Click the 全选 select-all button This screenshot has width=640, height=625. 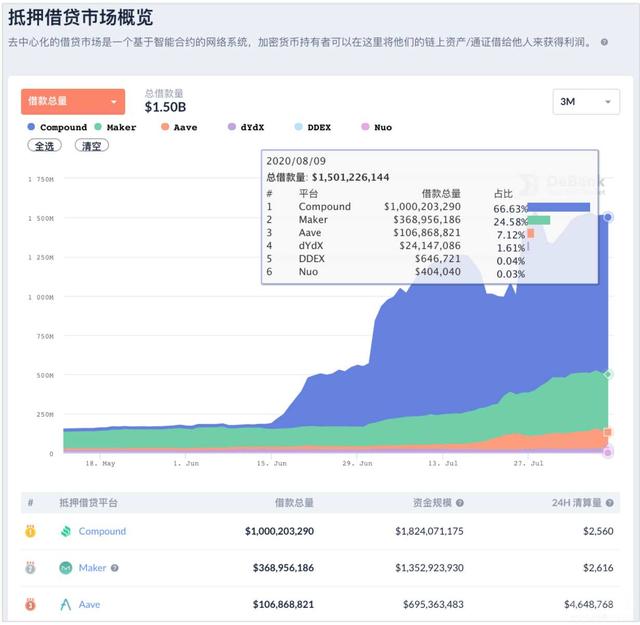(x=44, y=145)
